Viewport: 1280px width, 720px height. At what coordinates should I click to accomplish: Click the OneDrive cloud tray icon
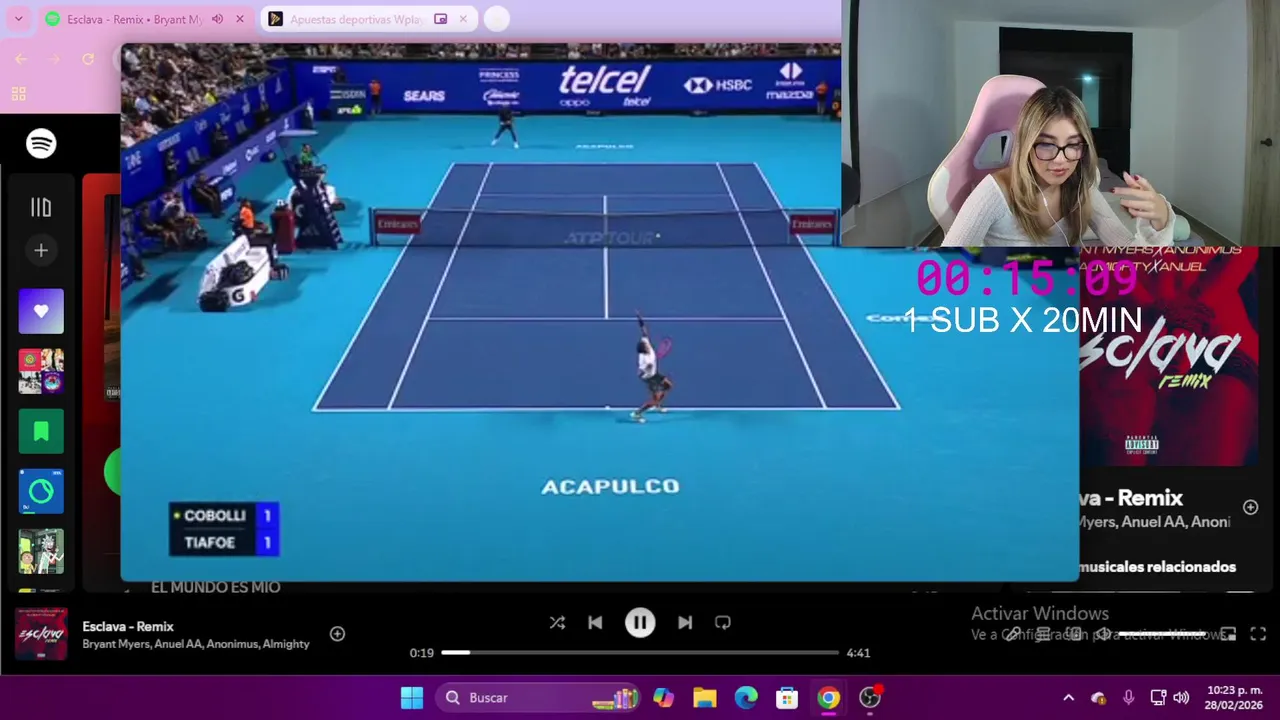pos(1098,698)
